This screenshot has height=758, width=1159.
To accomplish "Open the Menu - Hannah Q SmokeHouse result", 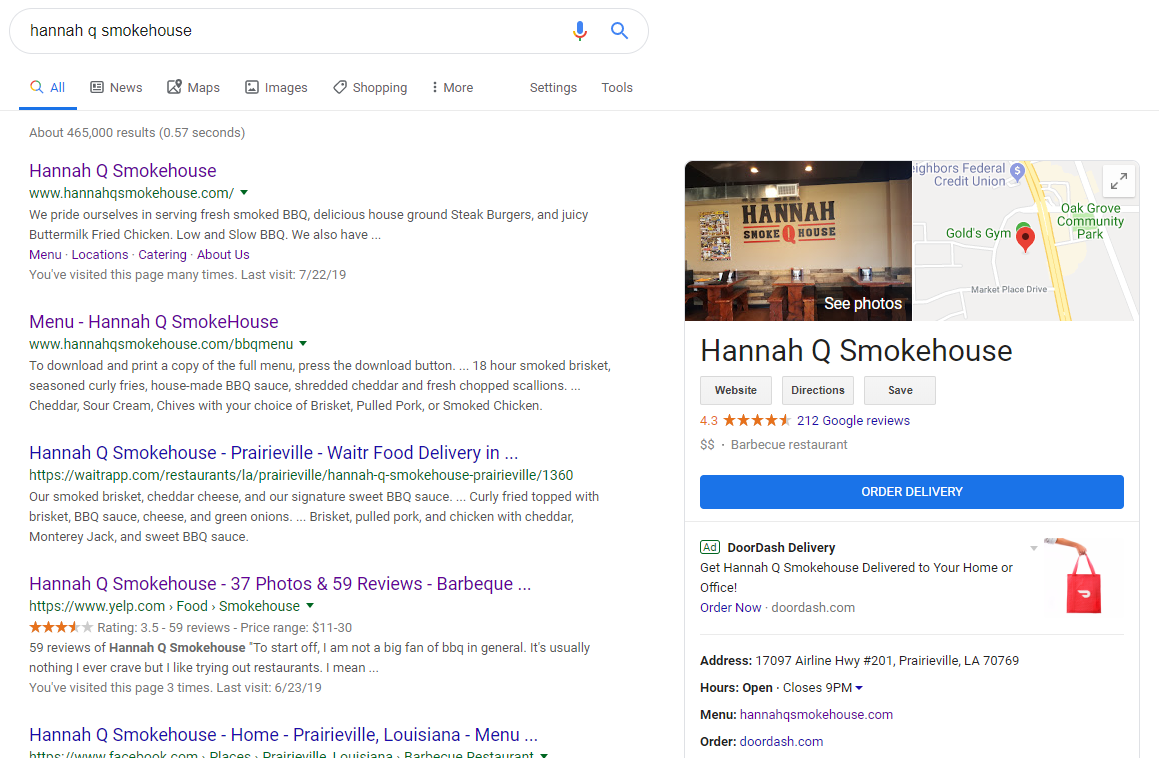I will 154,322.
